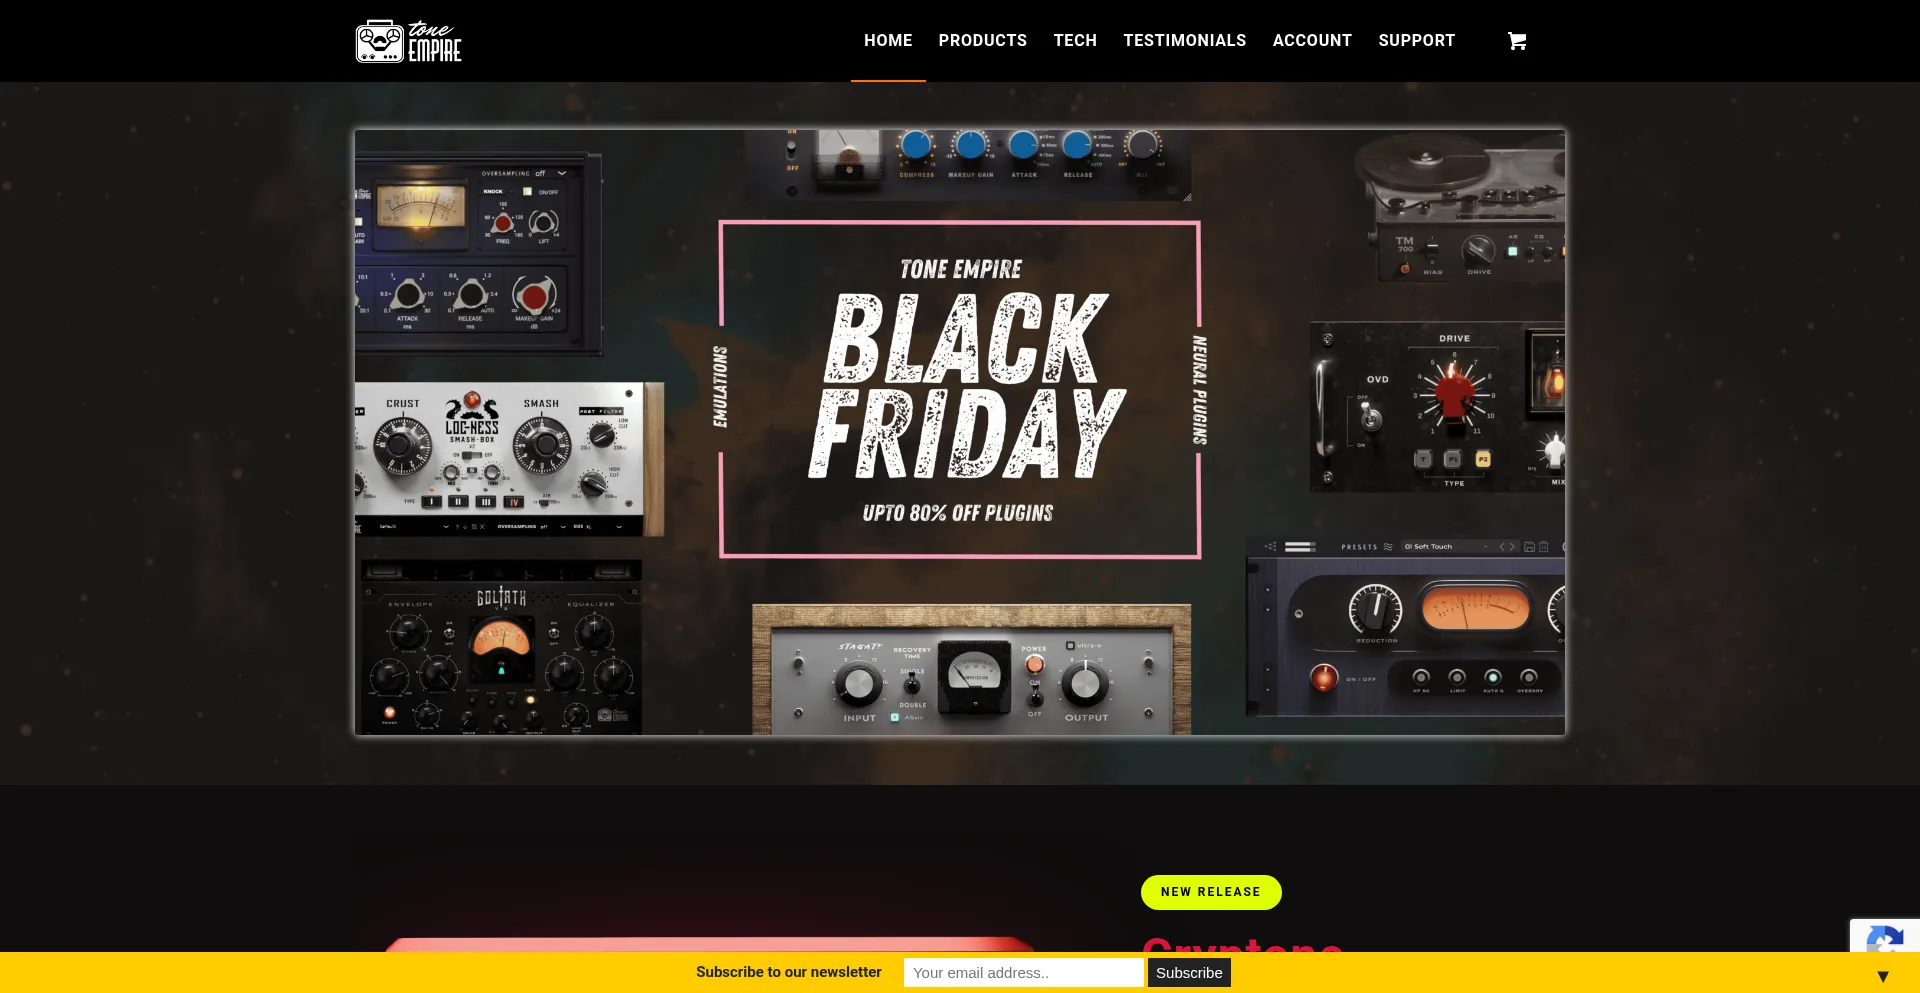Open the PRODUCTS menu

coord(982,41)
